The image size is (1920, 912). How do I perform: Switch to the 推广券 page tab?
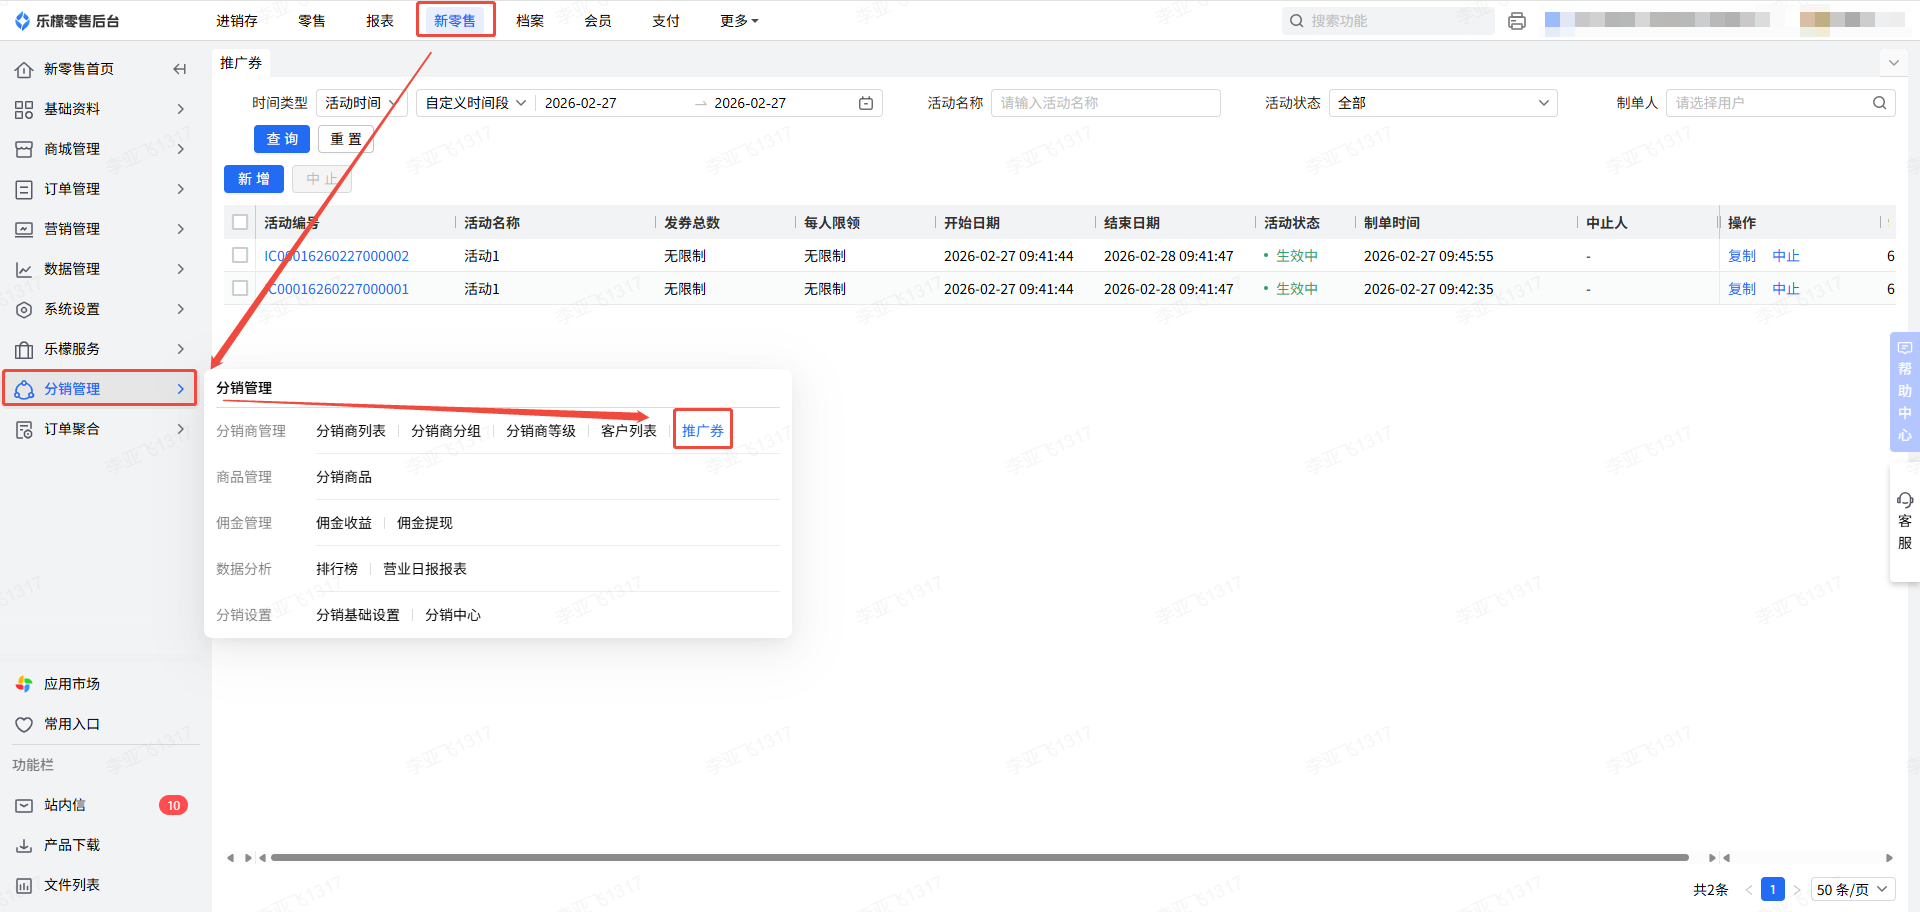[x=241, y=63]
